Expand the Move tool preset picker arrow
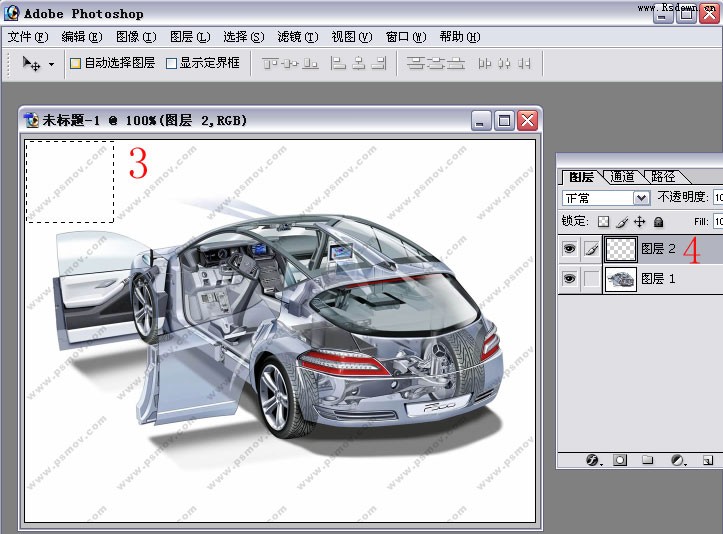723x534 pixels. coord(51,64)
